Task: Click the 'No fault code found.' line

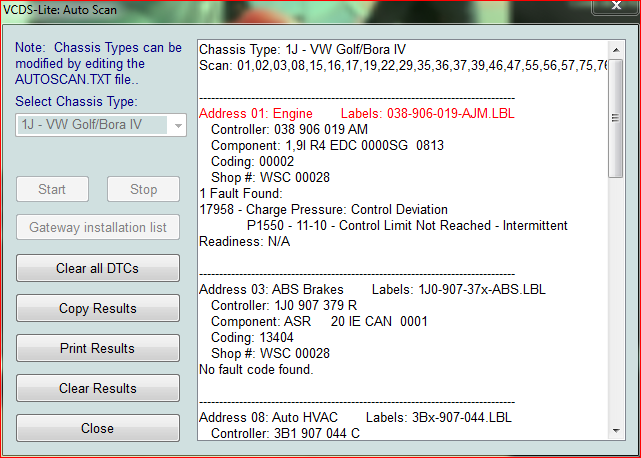Action: point(256,370)
